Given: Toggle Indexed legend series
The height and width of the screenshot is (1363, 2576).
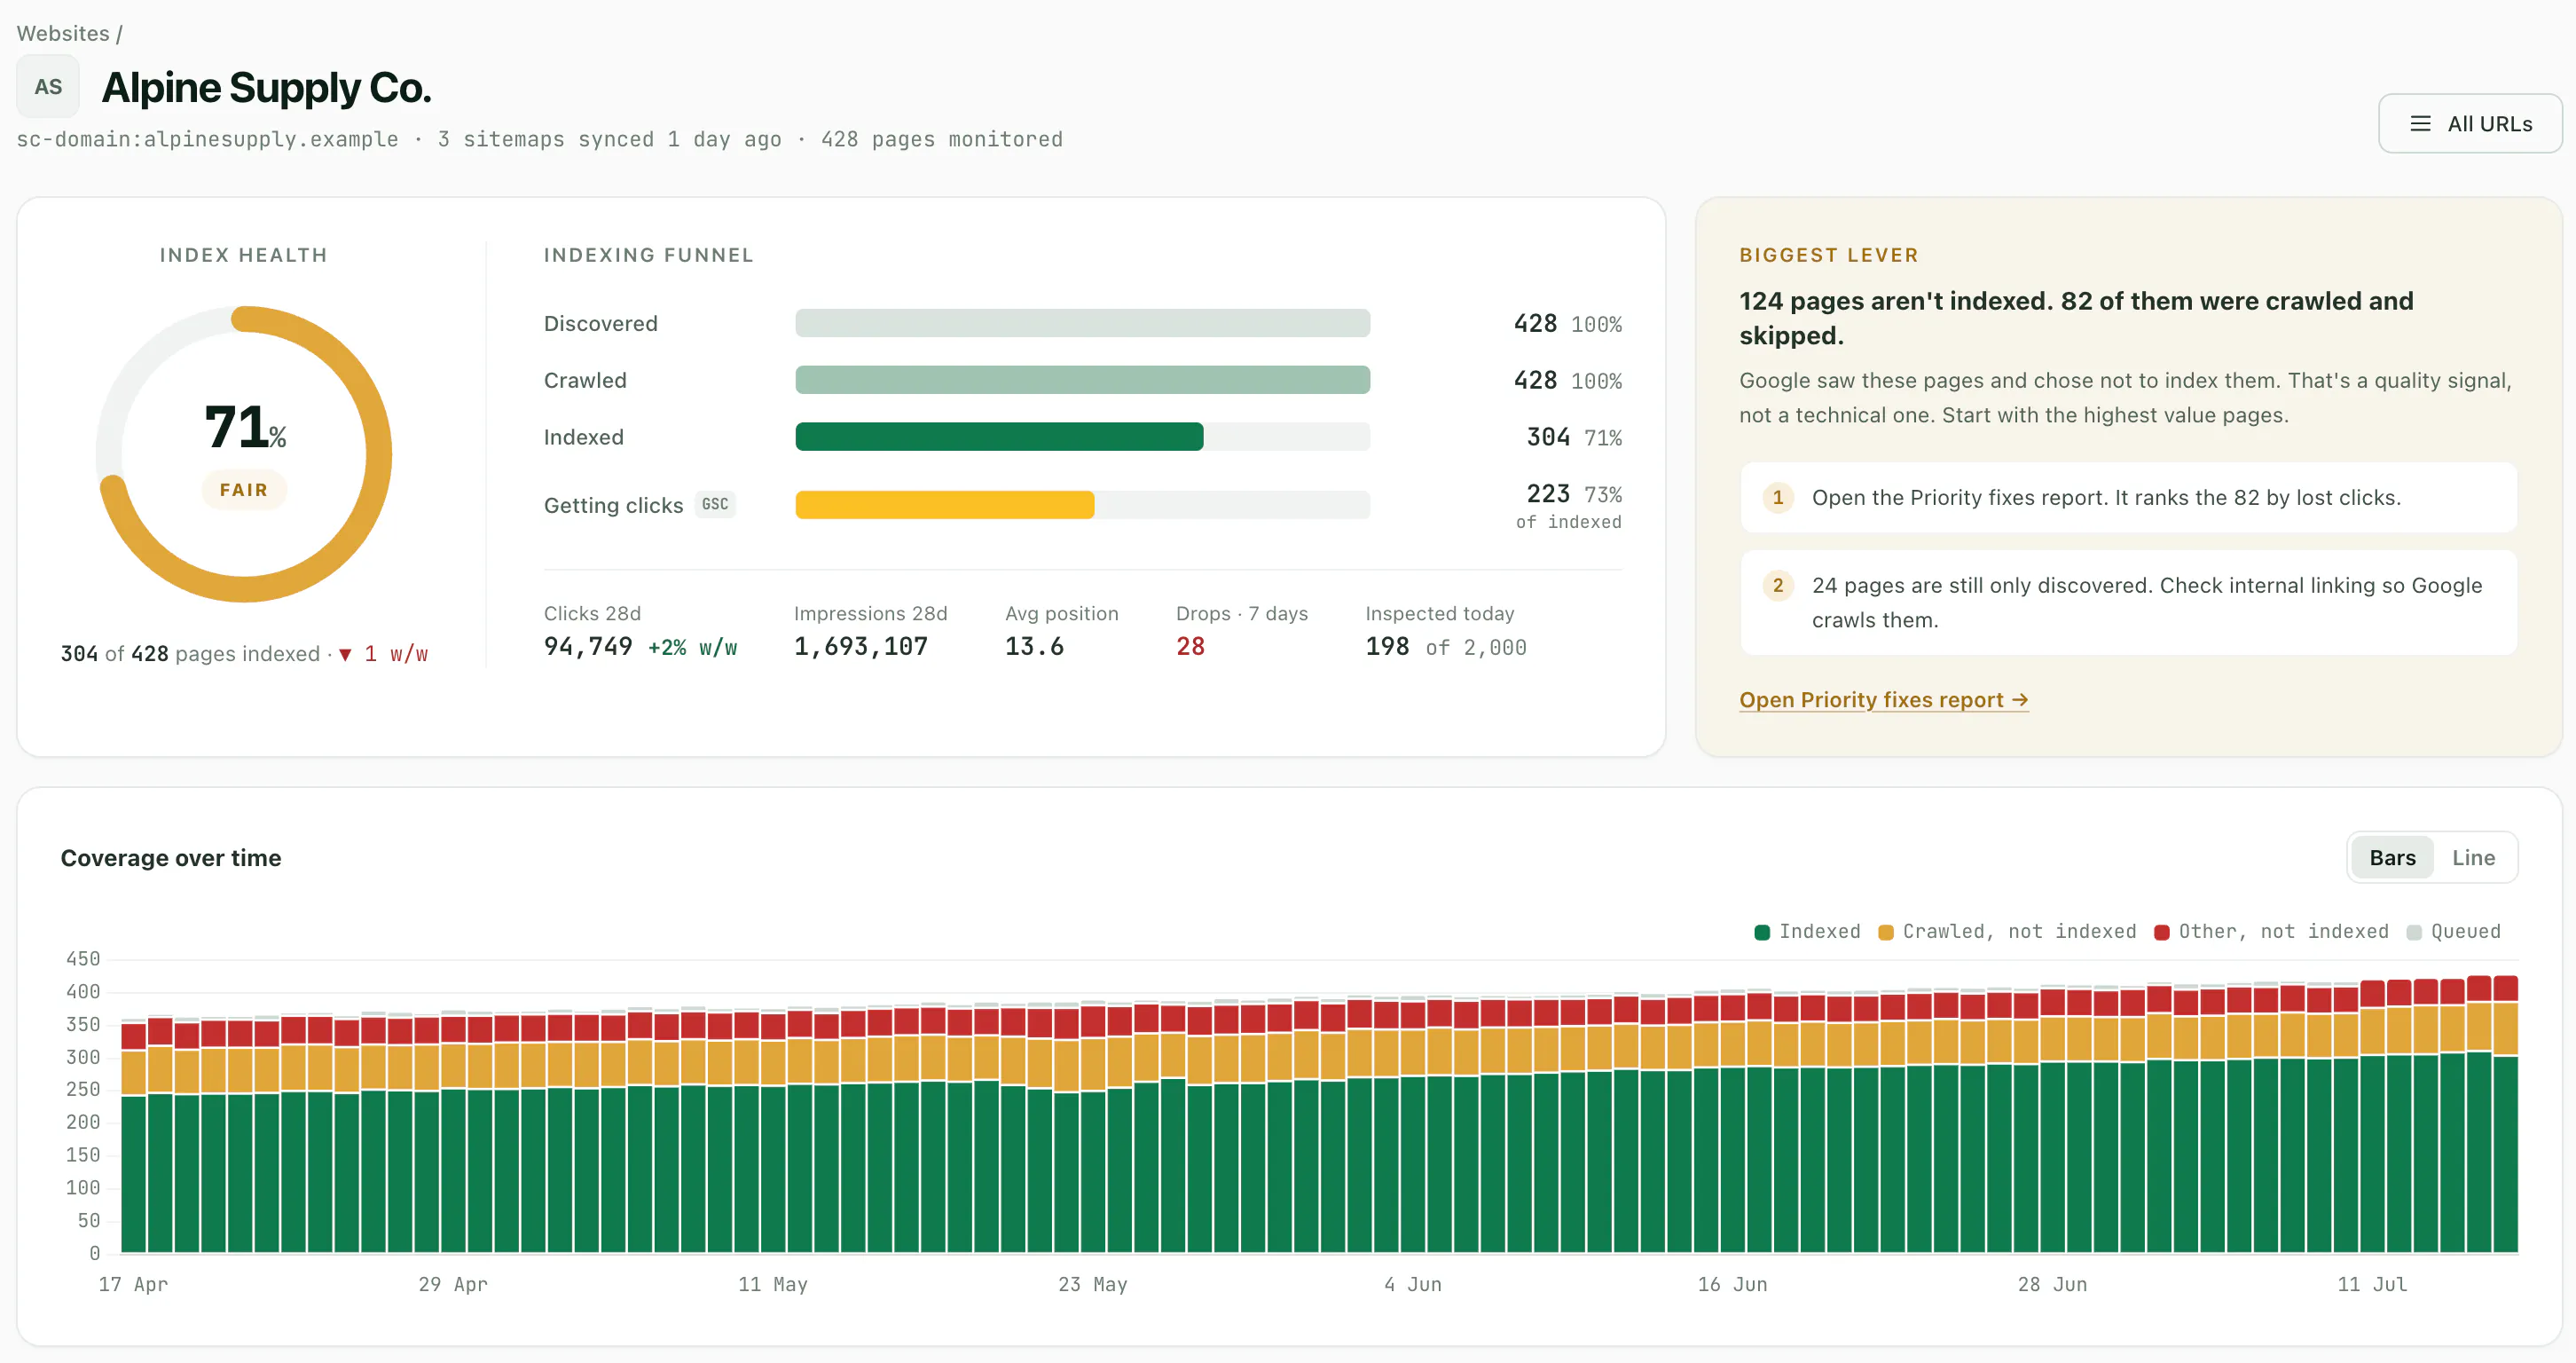Looking at the screenshot, I should click(1808, 931).
